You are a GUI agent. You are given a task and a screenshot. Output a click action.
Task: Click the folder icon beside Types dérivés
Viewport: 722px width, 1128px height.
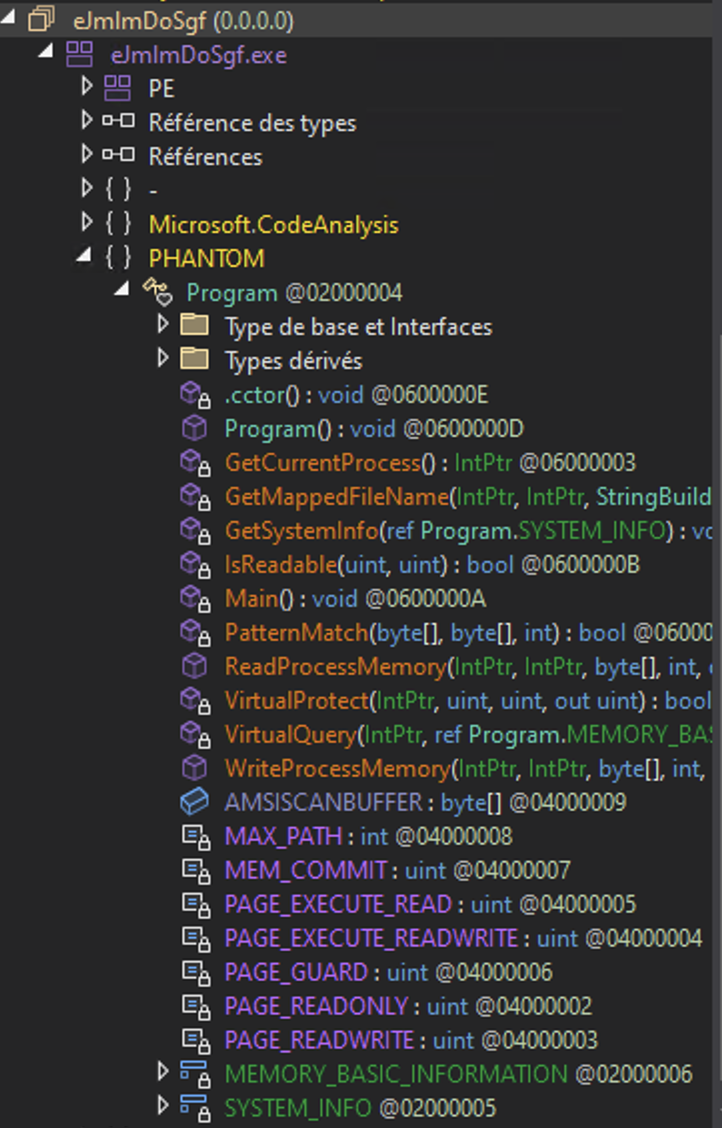click(194, 360)
